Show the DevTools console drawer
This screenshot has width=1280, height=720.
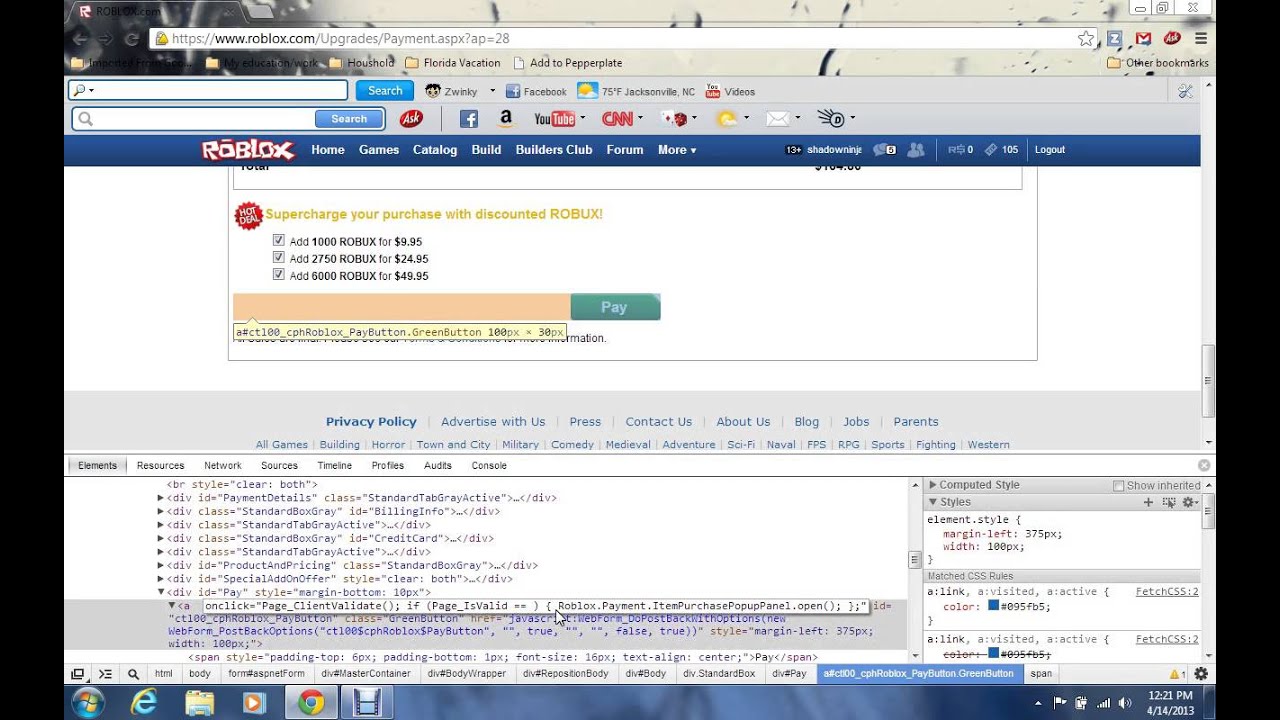[105, 674]
